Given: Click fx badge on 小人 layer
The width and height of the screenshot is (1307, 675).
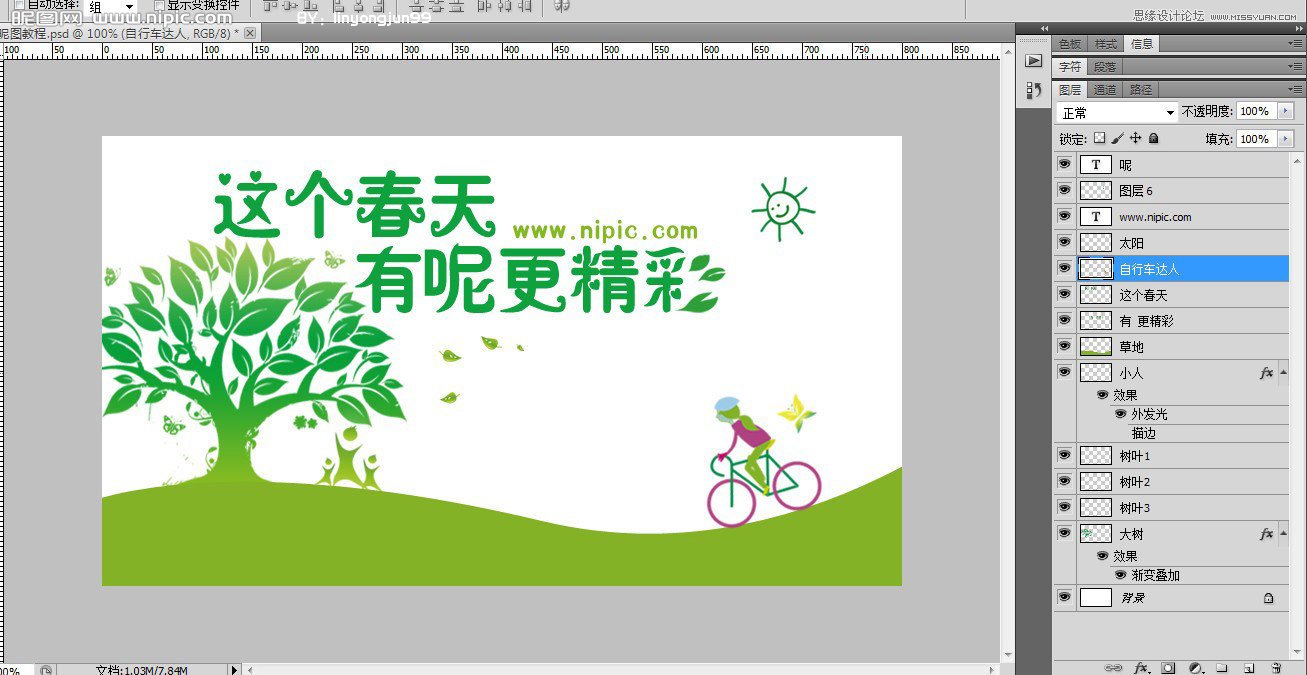Looking at the screenshot, I should (x=1267, y=373).
